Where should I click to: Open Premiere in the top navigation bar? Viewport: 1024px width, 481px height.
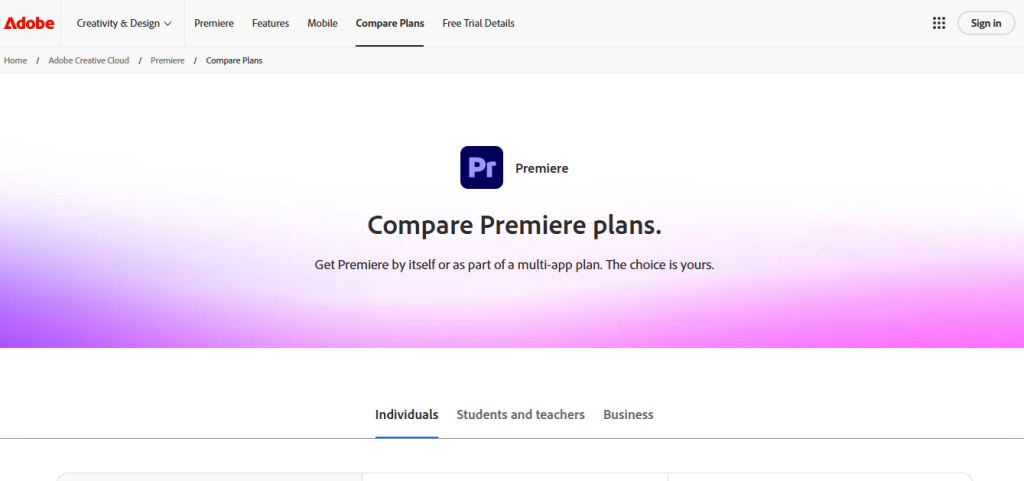click(x=214, y=23)
